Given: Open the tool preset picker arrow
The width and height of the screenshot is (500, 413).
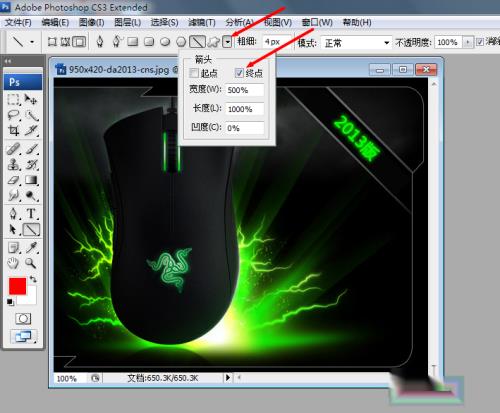Looking at the screenshot, I should point(32,42).
